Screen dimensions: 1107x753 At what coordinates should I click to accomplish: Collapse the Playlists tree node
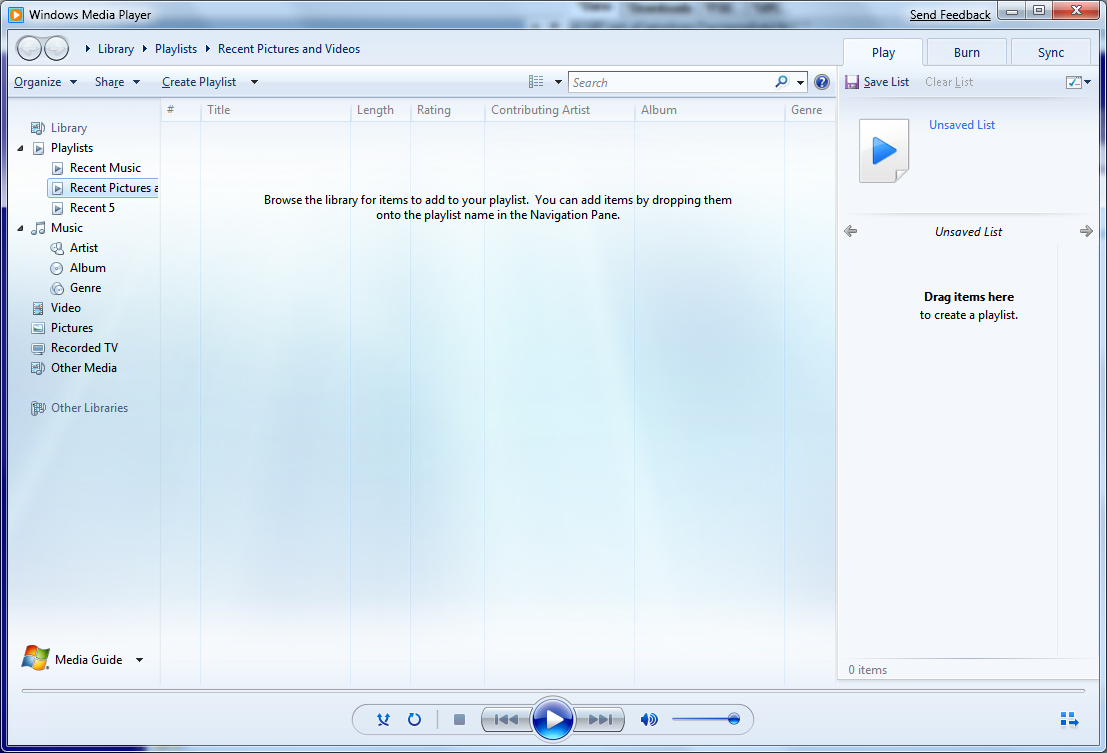(20, 148)
